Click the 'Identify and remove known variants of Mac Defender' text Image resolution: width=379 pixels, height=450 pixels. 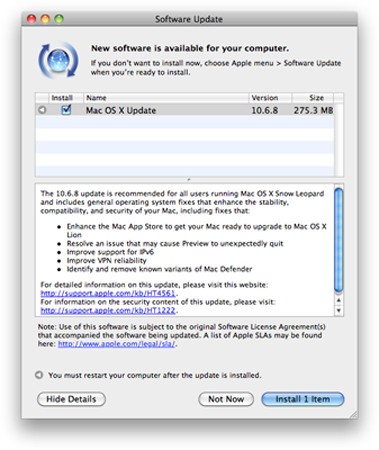159,269
